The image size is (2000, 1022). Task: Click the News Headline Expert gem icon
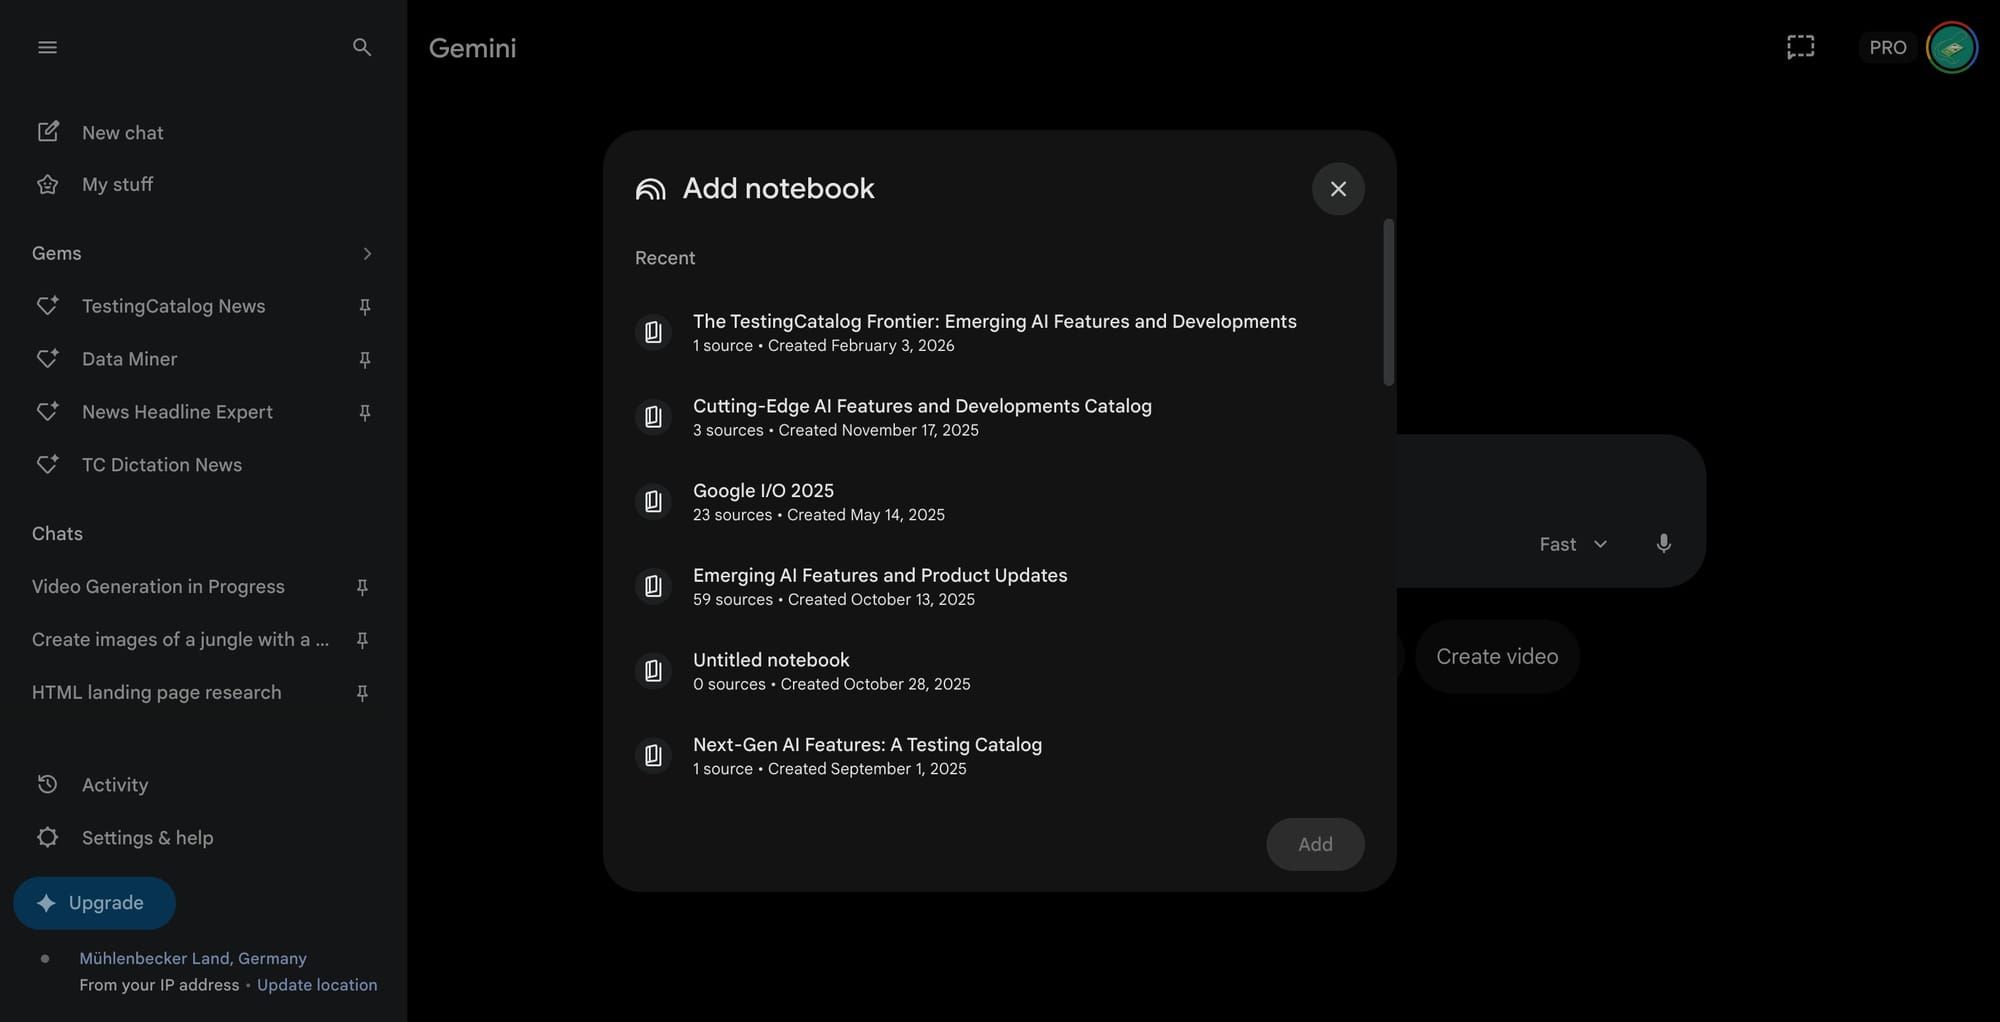coord(47,412)
